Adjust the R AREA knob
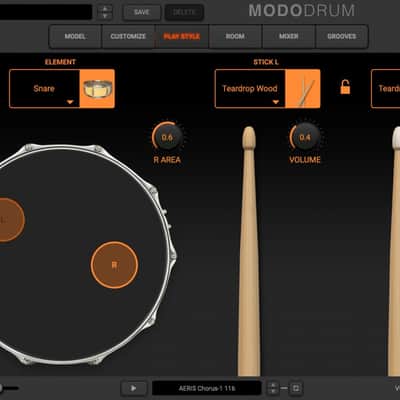The image size is (400, 400). [167, 137]
